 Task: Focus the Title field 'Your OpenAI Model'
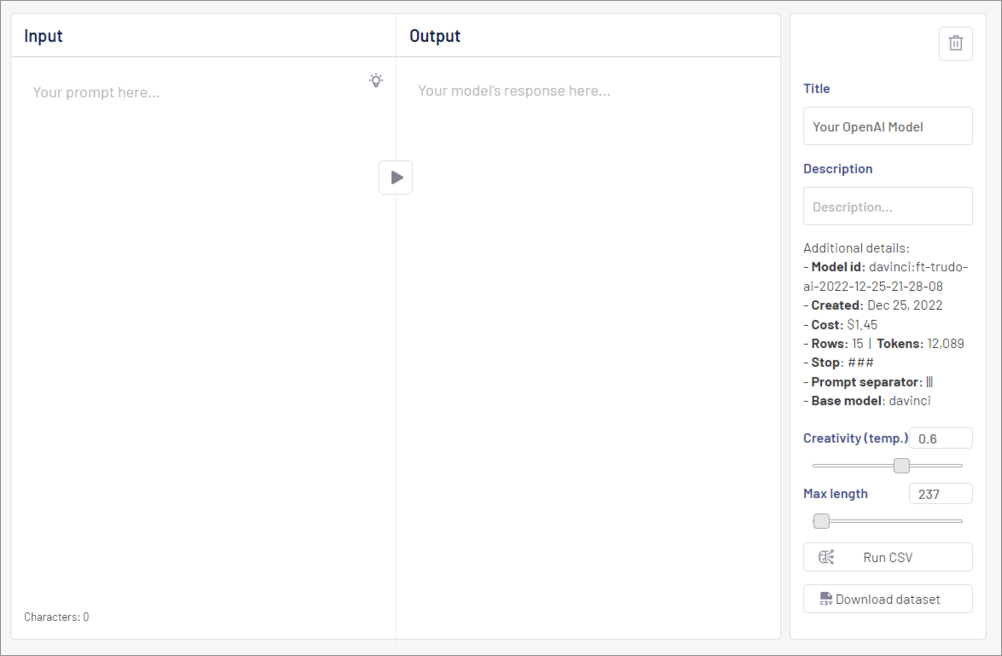tap(887, 127)
